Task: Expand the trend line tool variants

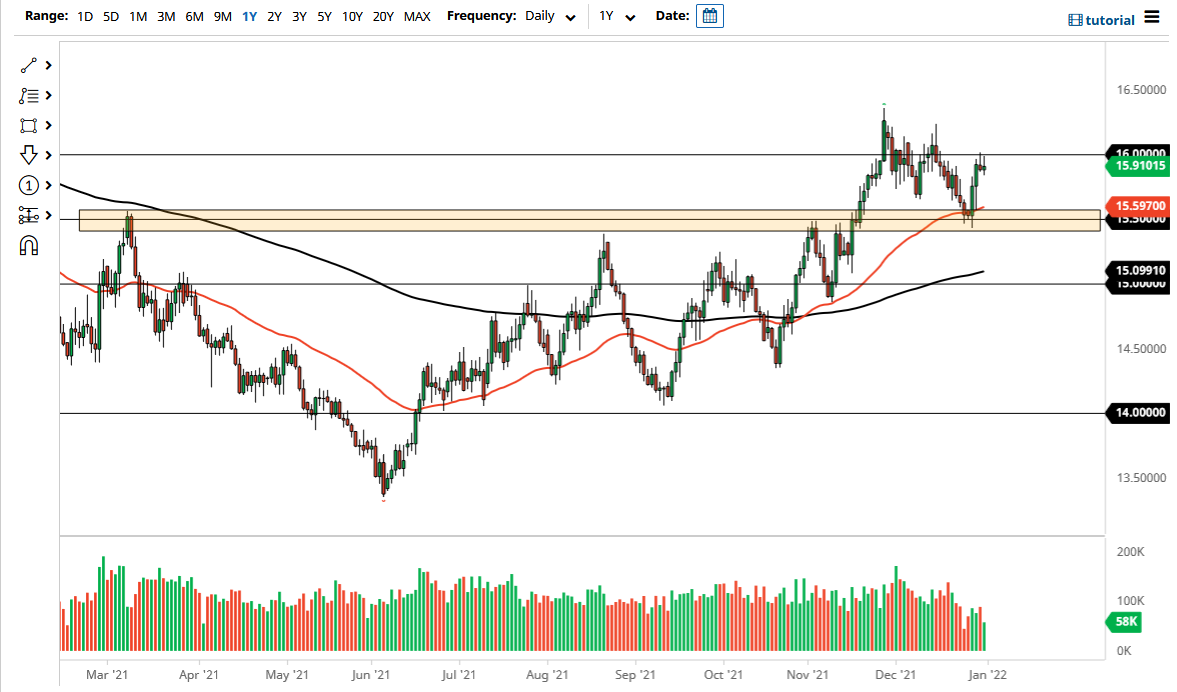Action: 47,65
